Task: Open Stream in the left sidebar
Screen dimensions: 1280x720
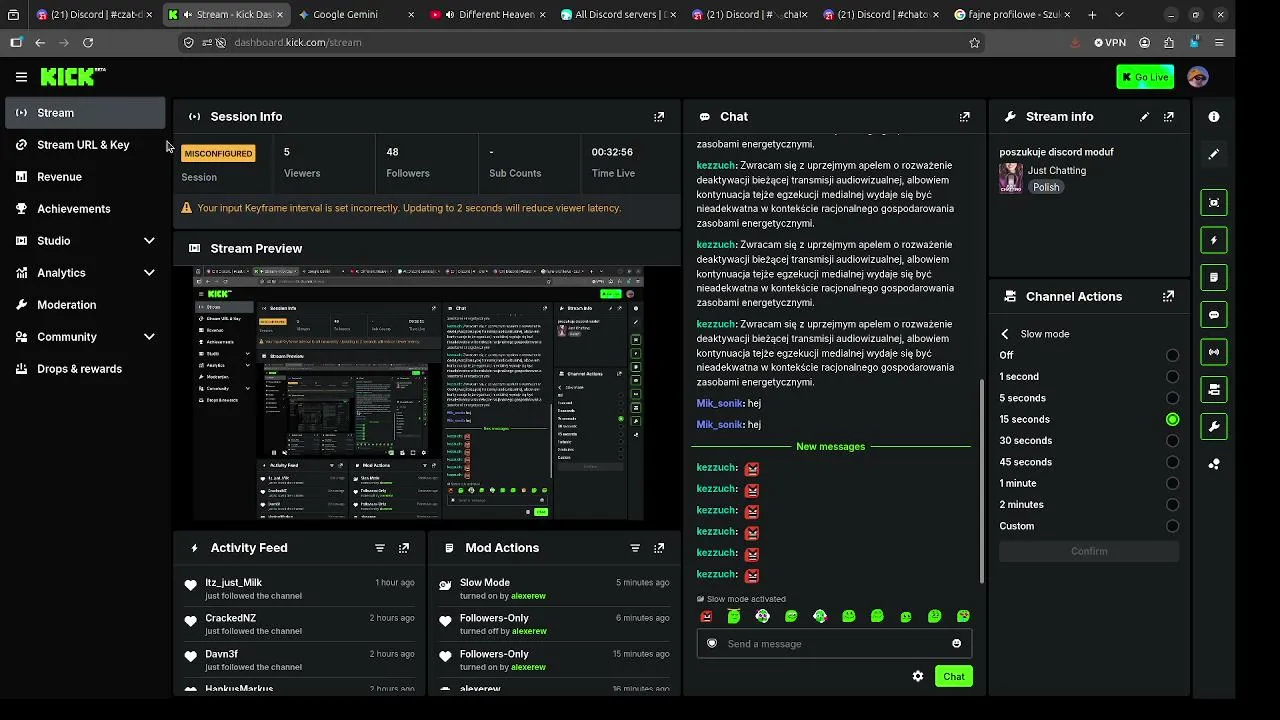Action: click(x=85, y=113)
